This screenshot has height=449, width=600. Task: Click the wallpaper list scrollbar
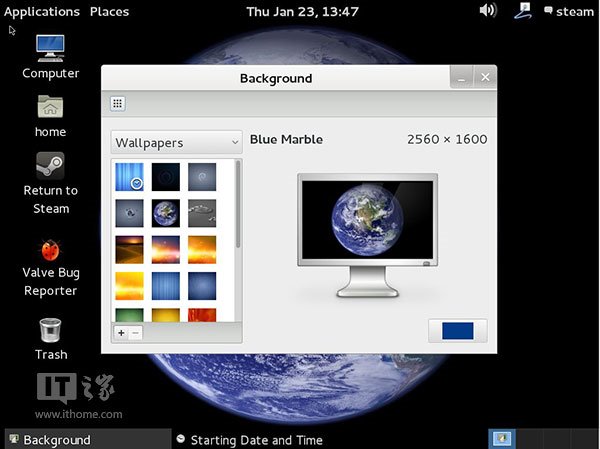click(x=238, y=204)
